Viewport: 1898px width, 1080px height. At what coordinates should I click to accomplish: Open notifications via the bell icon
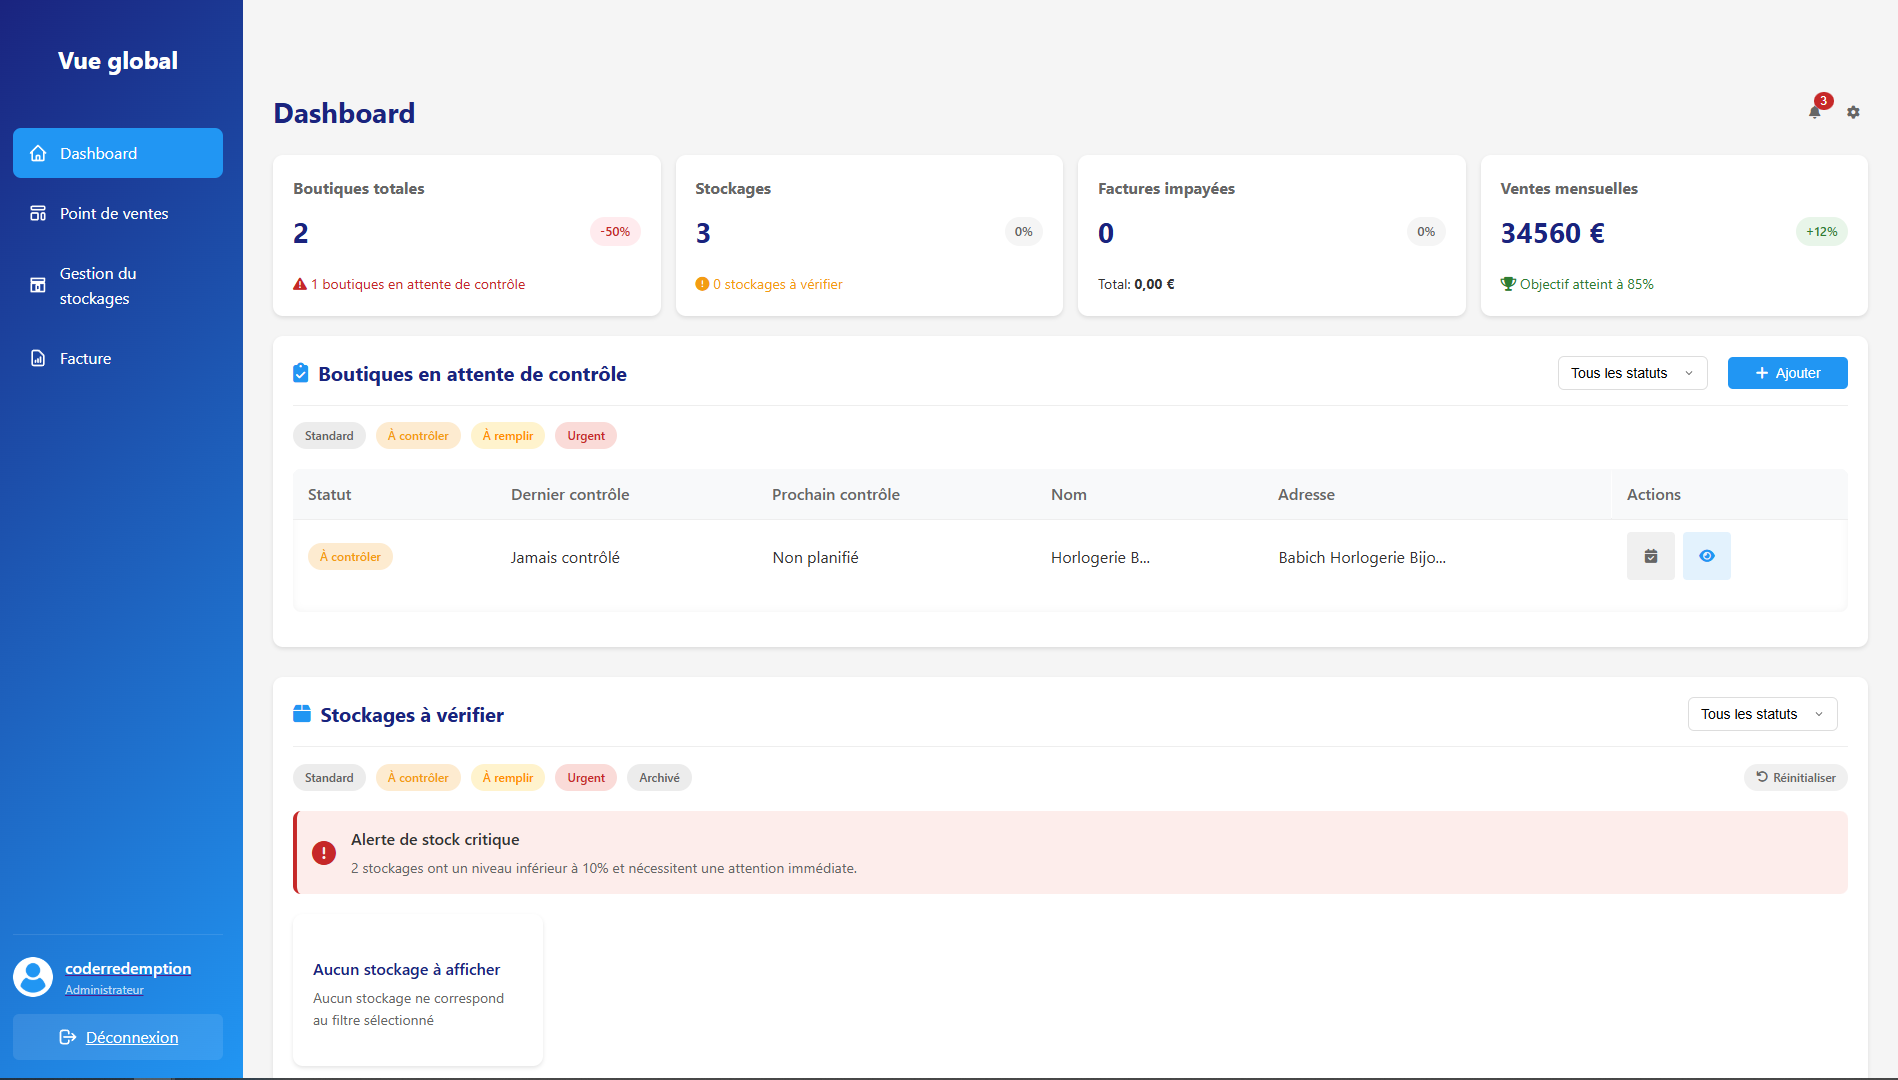pyautogui.click(x=1814, y=112)
